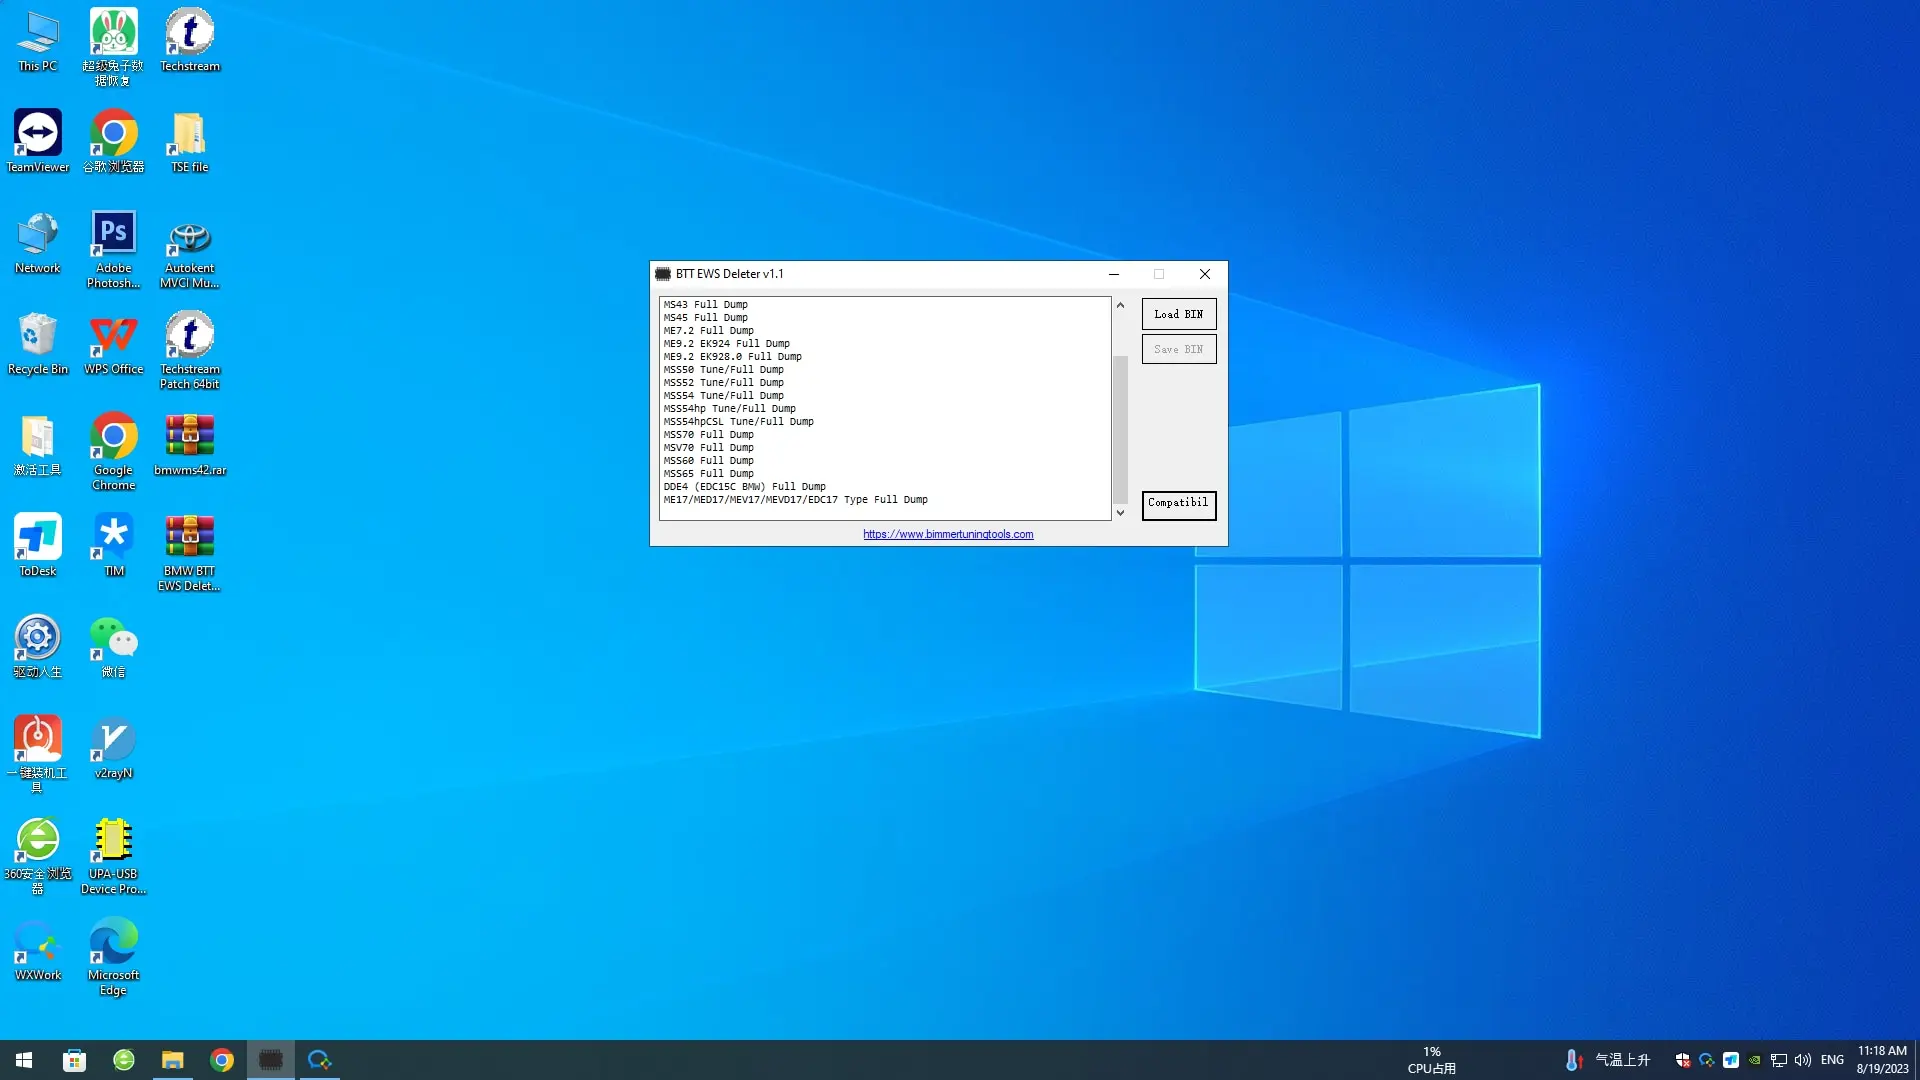Click the Load BIN button
1920x1080 pixels.
point(1178,314)
